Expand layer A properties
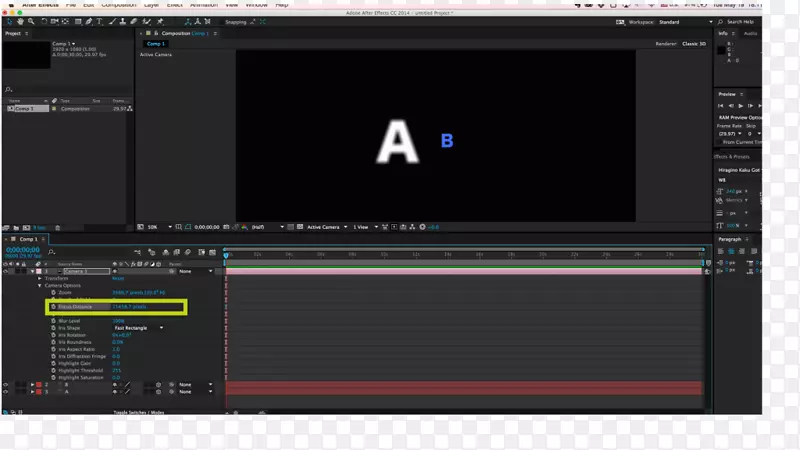 [33, 392]
